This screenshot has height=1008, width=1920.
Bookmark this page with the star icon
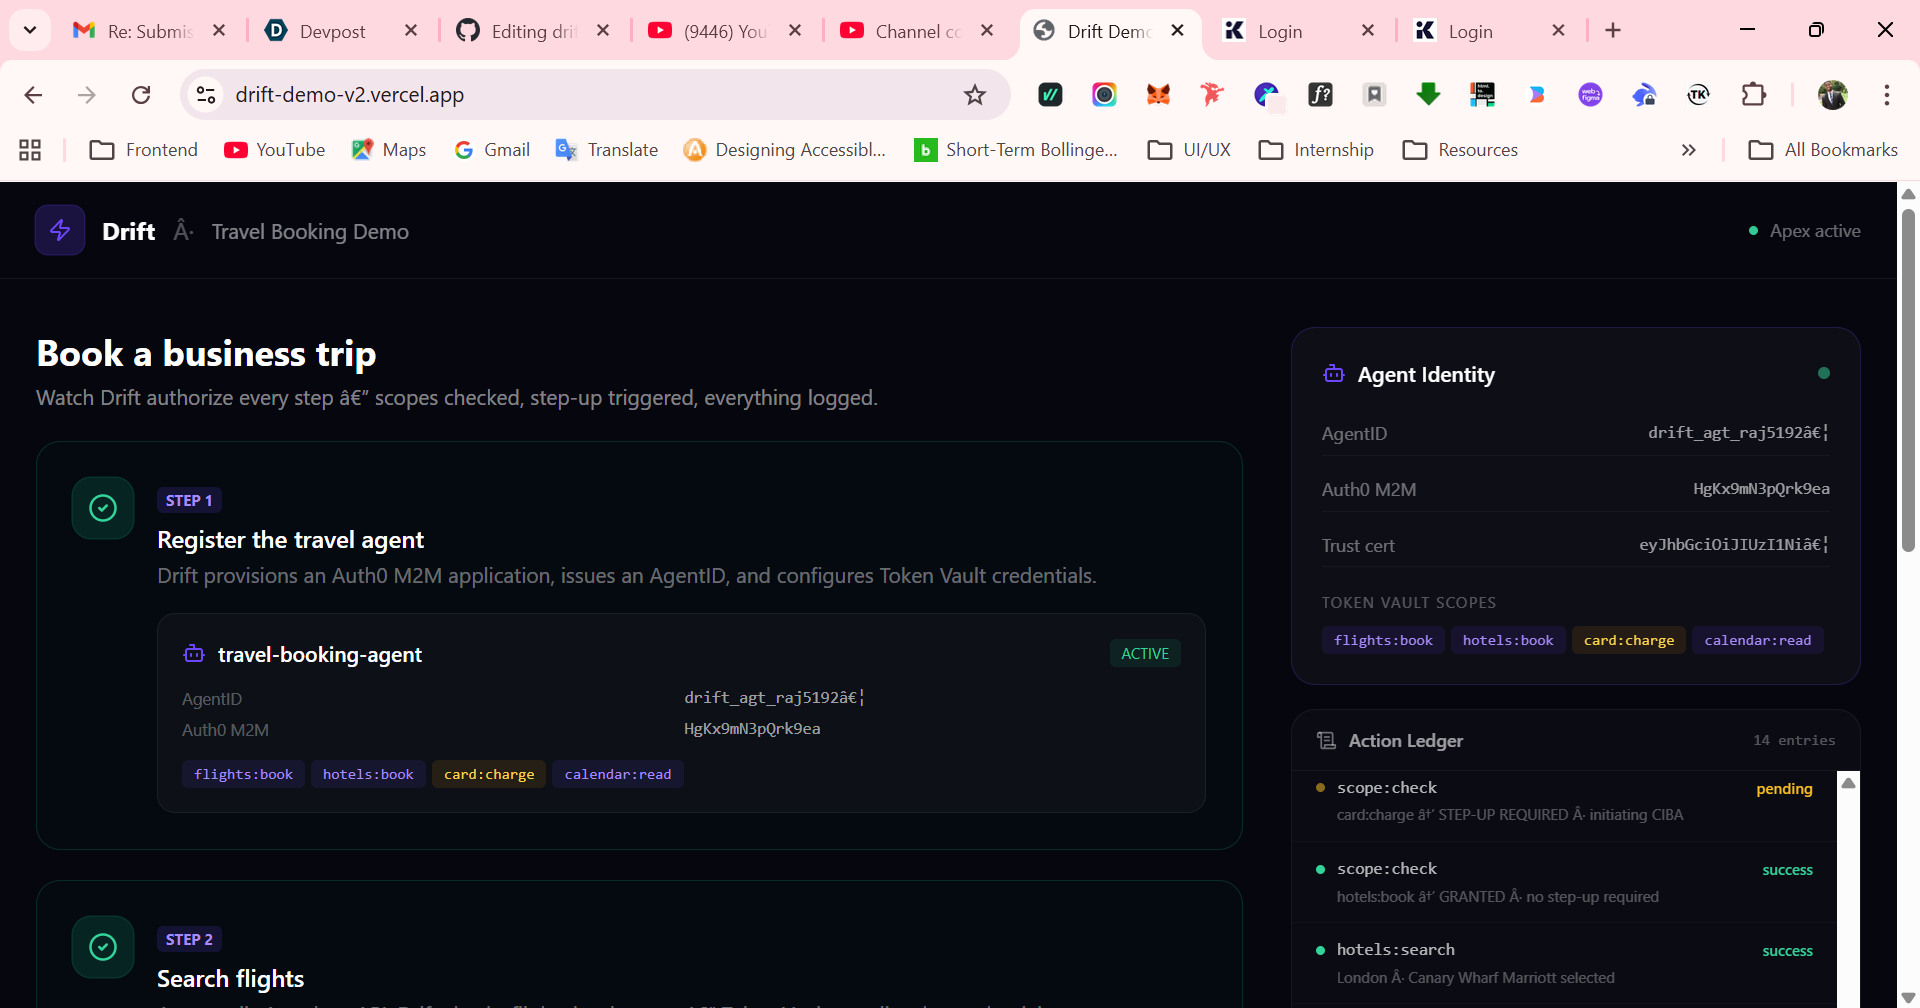point(975,95)
